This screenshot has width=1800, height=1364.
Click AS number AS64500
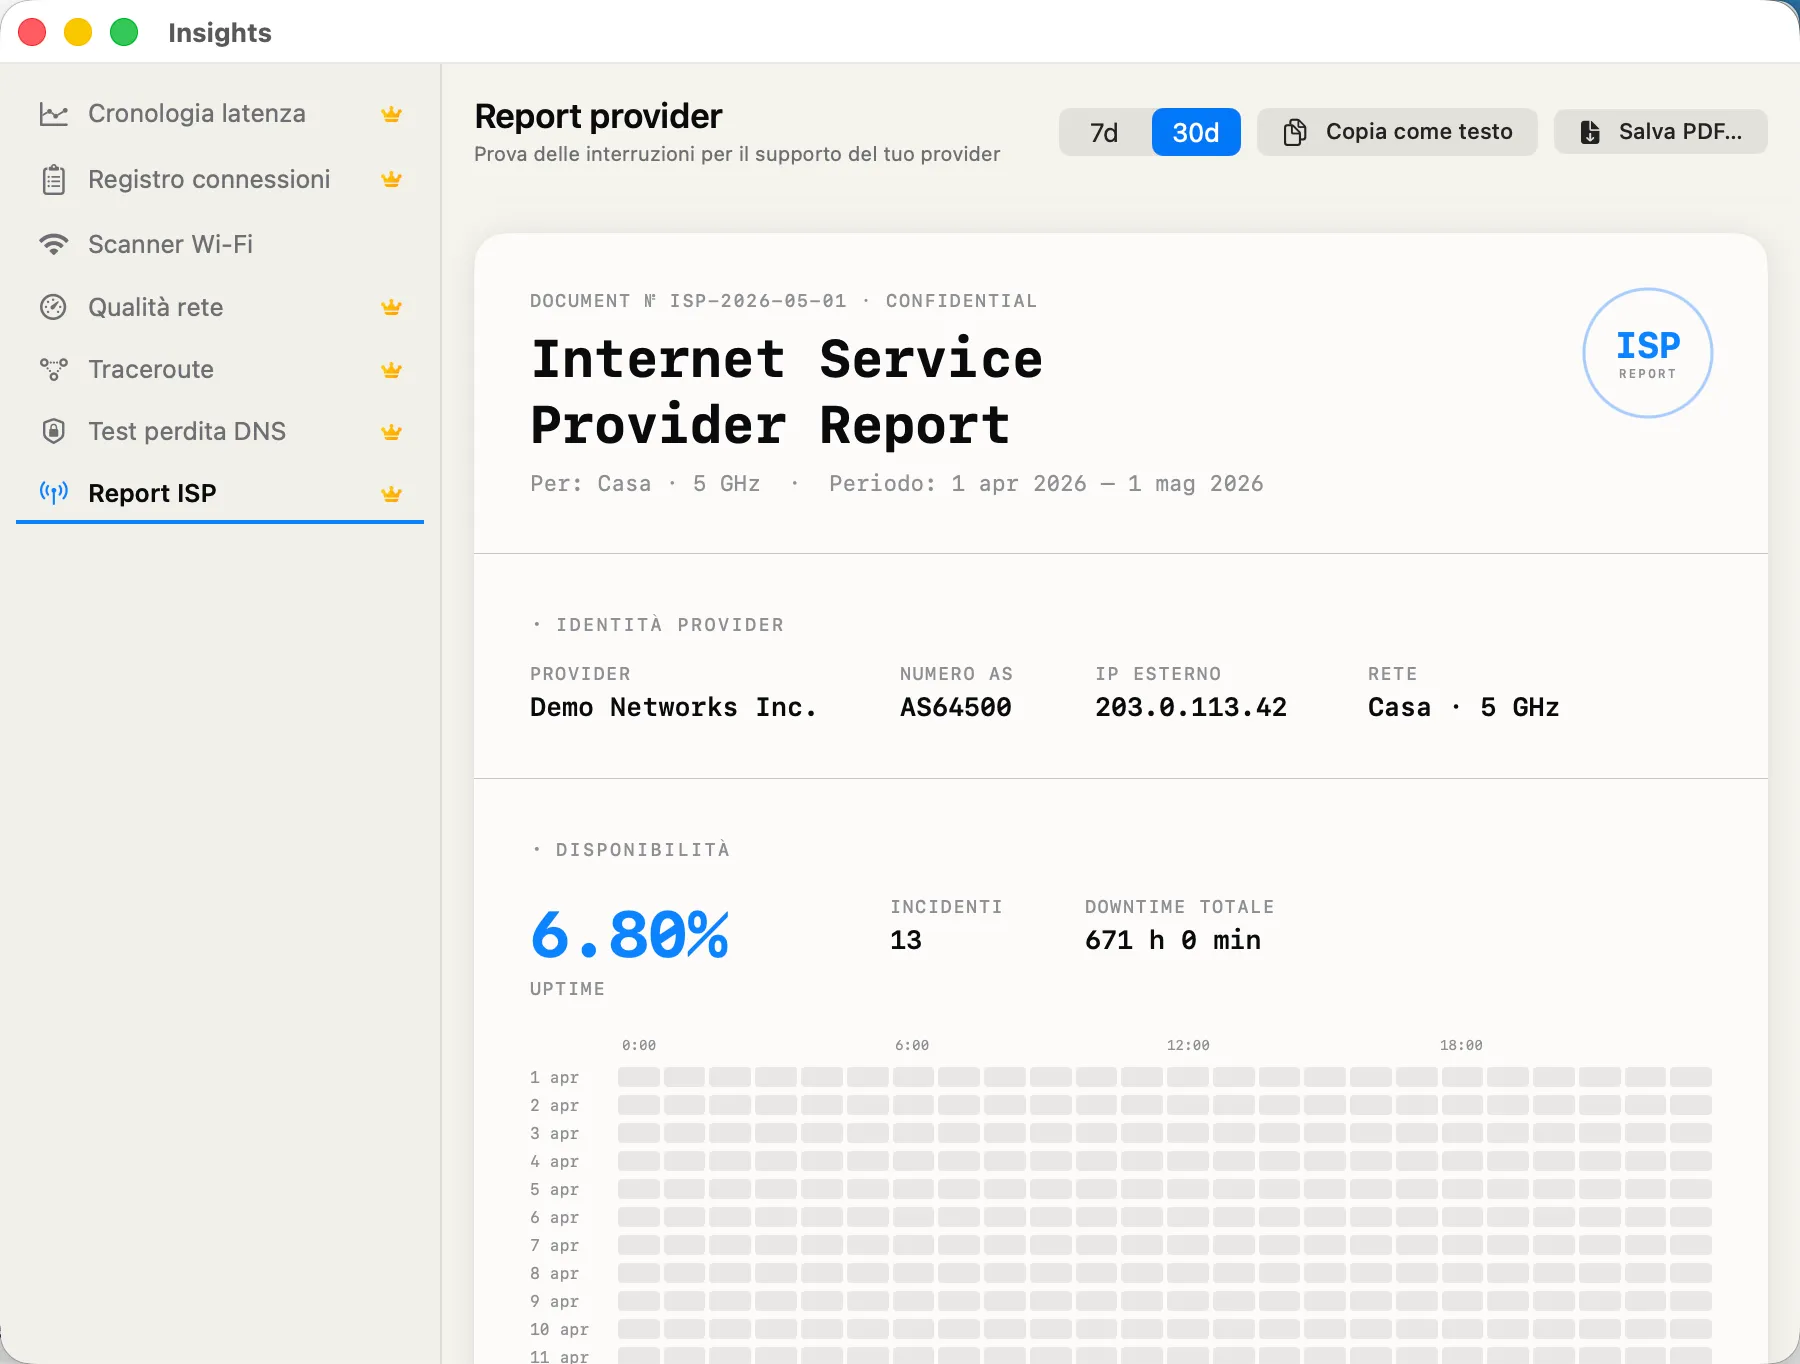[956, 707]
